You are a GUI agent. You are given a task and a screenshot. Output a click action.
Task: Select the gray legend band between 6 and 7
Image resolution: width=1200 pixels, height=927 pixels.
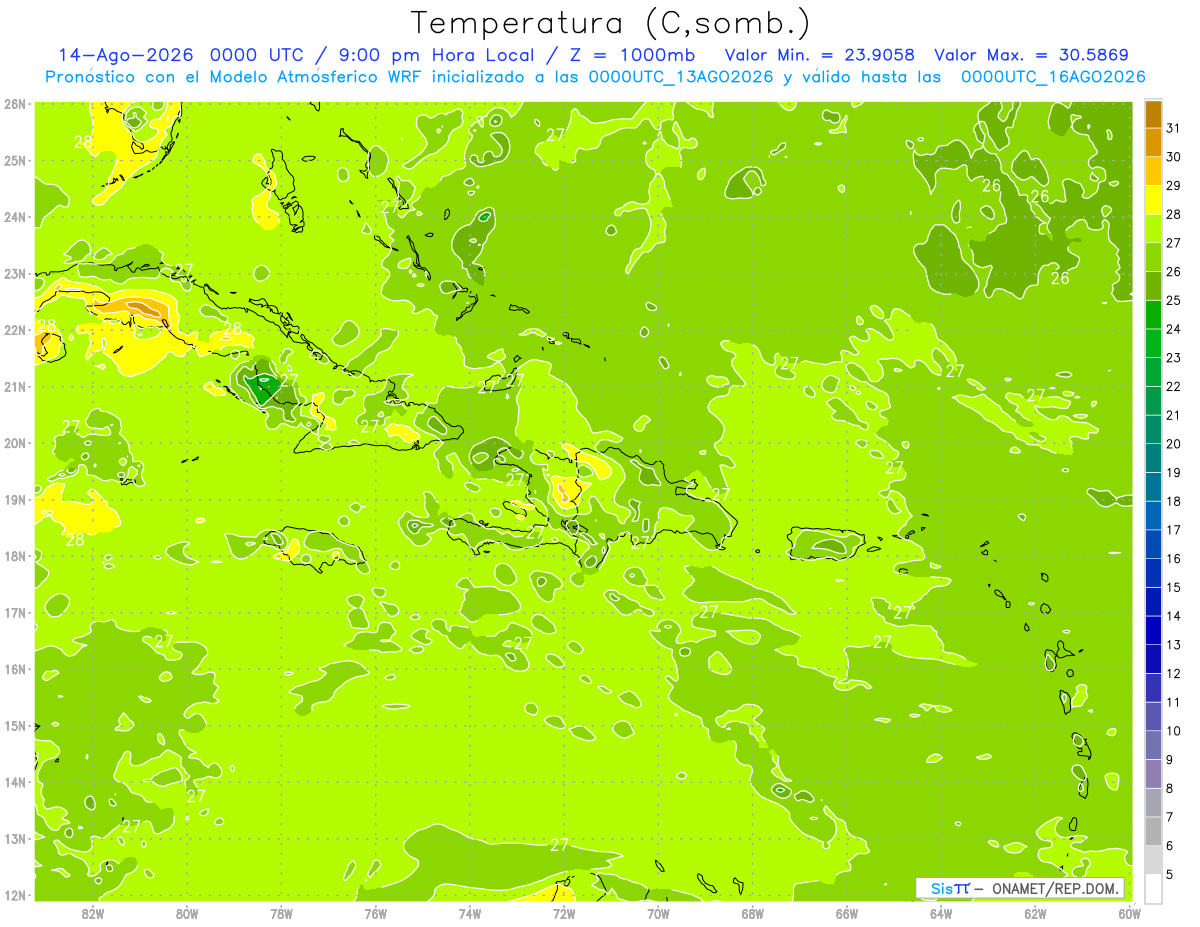(1153, 831)
